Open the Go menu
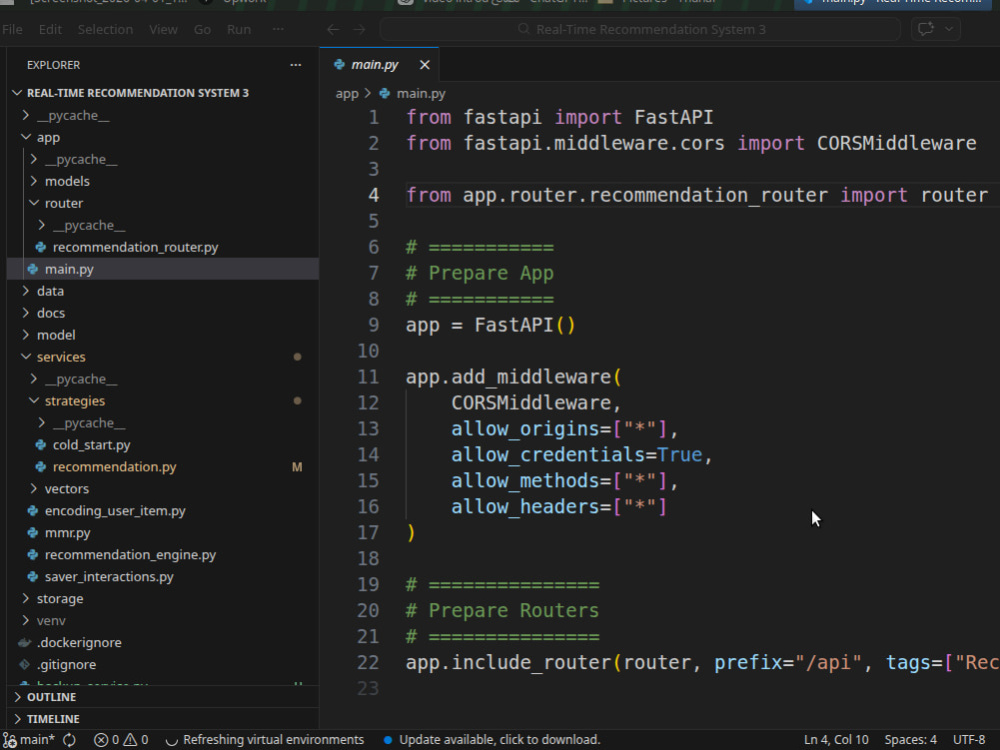Viewport: 1000px width, 750px height. pyautogui.click(x=202, y=29)
